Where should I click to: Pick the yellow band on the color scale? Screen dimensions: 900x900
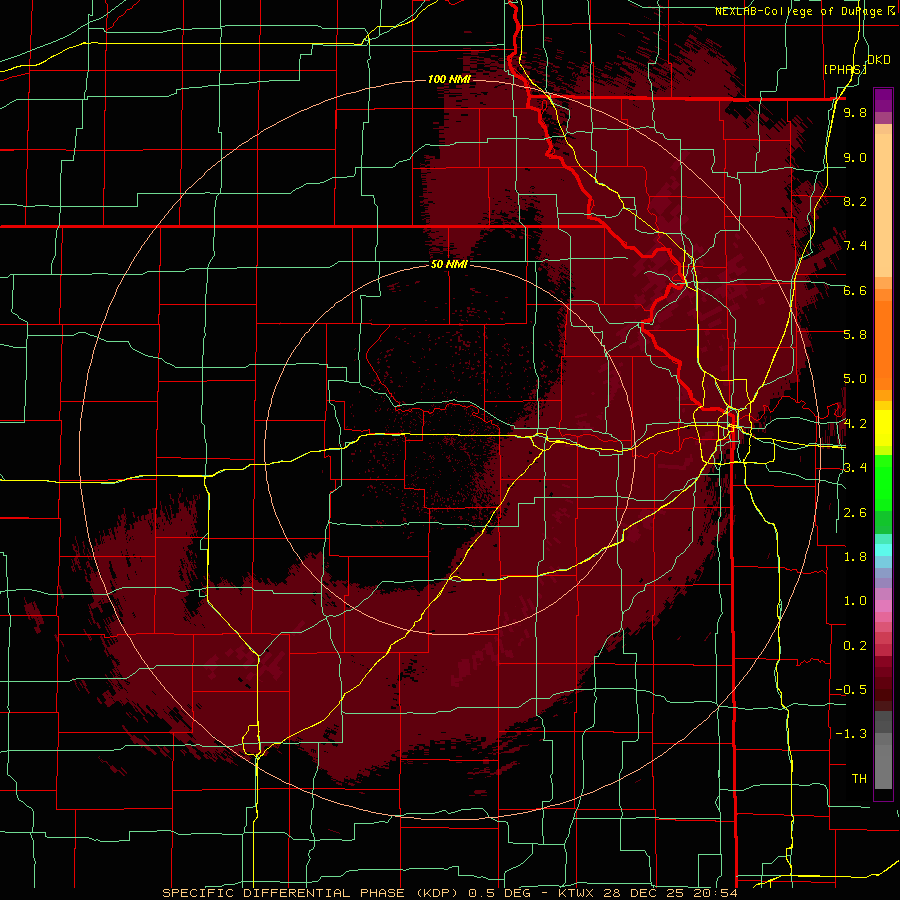coord(883,428)
